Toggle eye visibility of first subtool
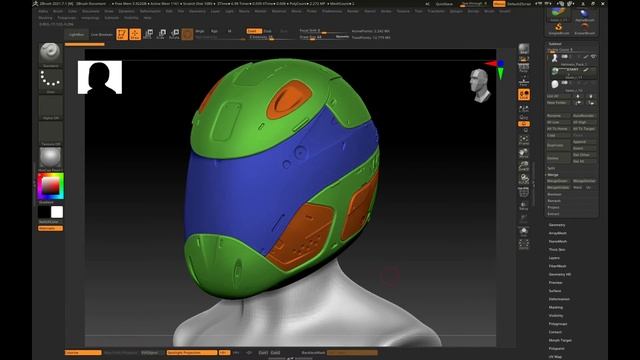 pyautogui.click(x=593, y=57)
